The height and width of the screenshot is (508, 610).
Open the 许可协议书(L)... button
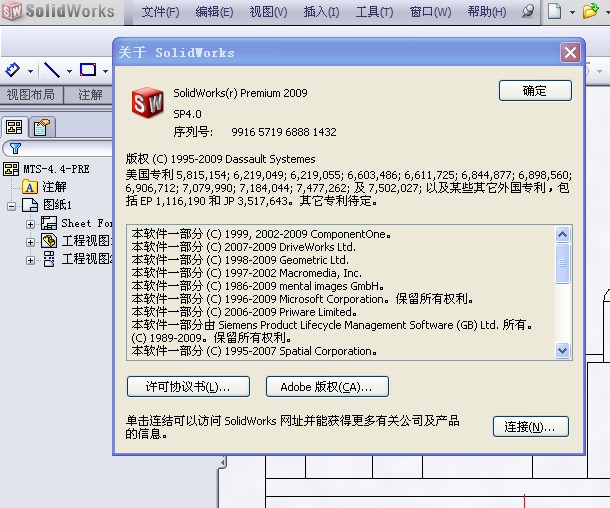(188, 387)
